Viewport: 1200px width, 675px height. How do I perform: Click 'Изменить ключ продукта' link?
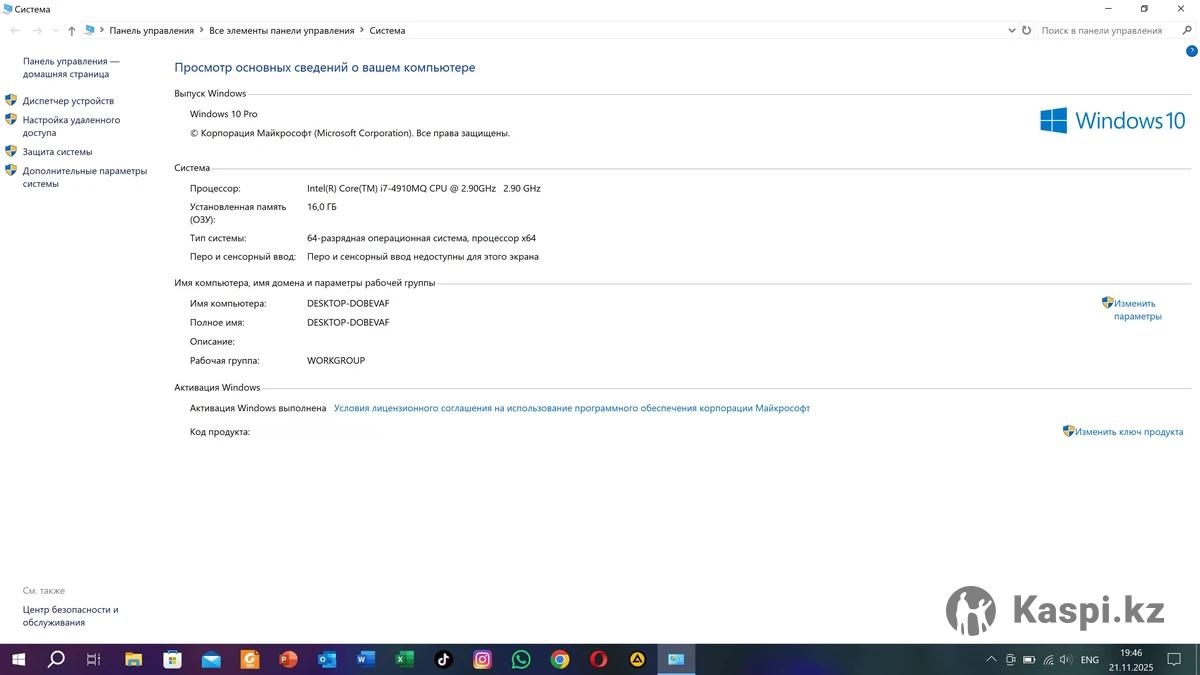1129,432
